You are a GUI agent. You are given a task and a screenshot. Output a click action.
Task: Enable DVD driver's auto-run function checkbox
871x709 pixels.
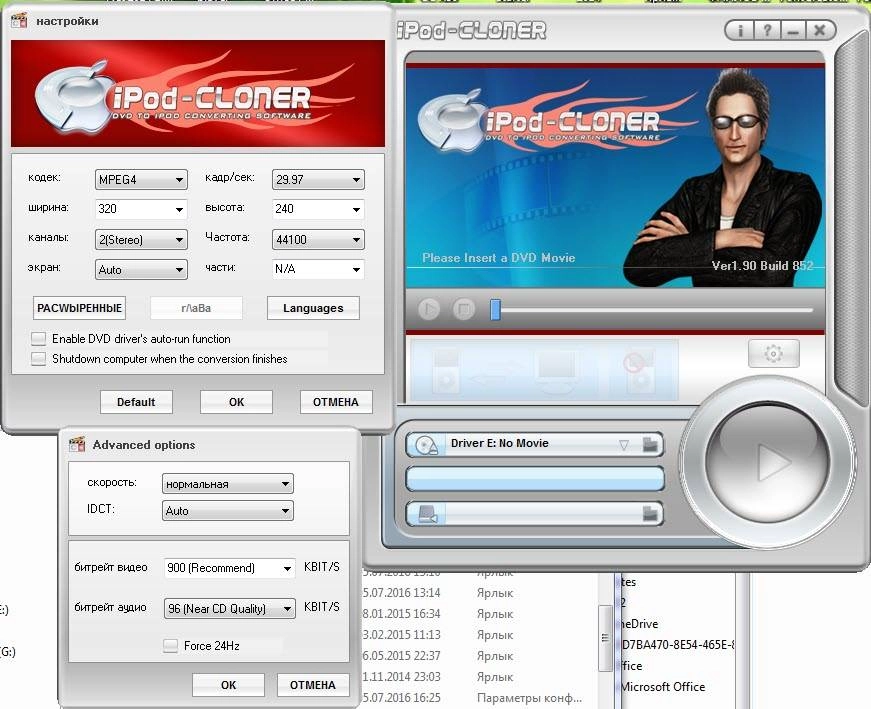point(38,339)
